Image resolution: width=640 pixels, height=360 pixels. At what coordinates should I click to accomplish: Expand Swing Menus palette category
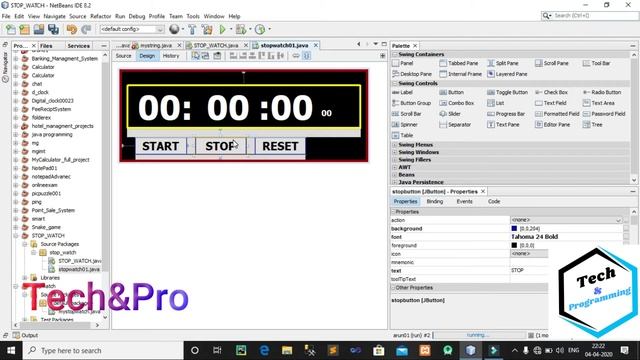click(x=395, y=145)
